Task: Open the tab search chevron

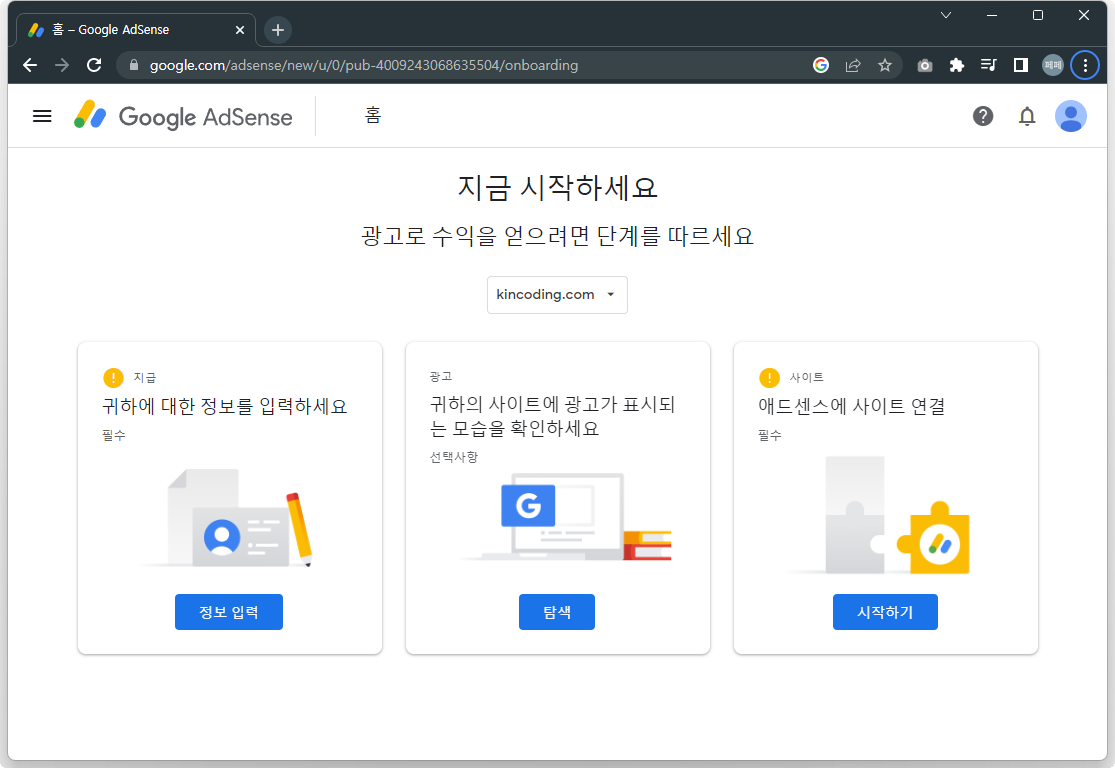Action: click(x=946, y=15)
